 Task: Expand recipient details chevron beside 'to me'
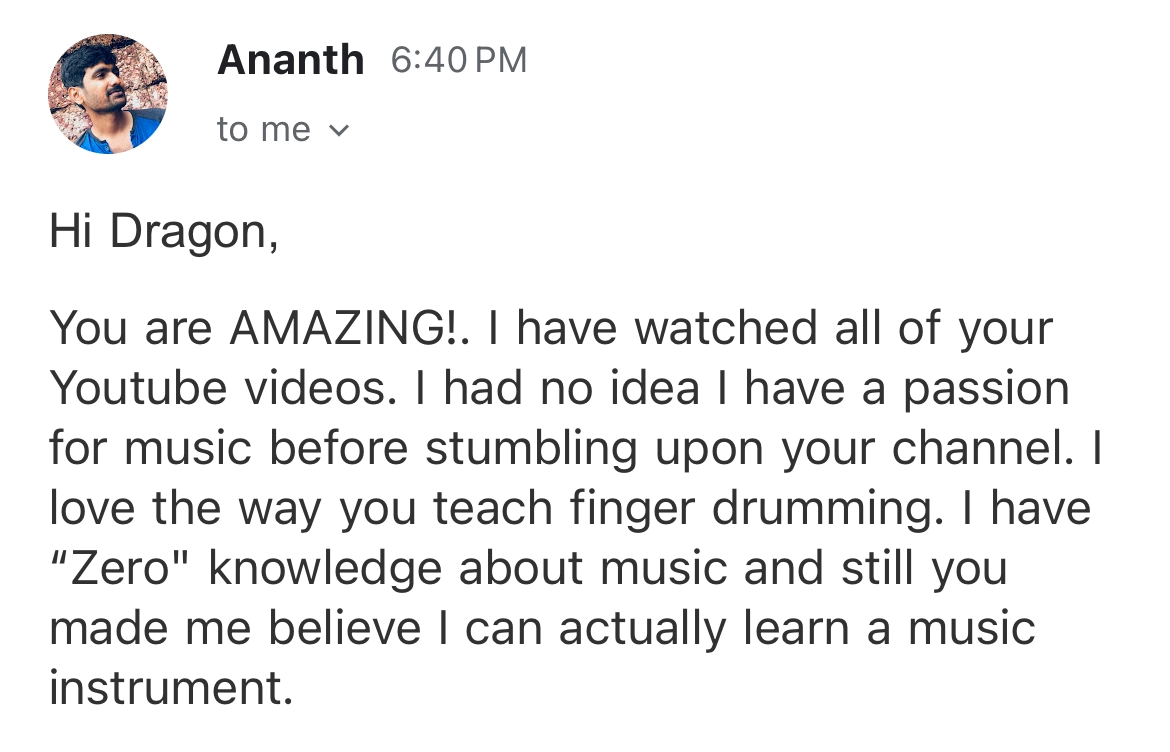pos(339,131)
